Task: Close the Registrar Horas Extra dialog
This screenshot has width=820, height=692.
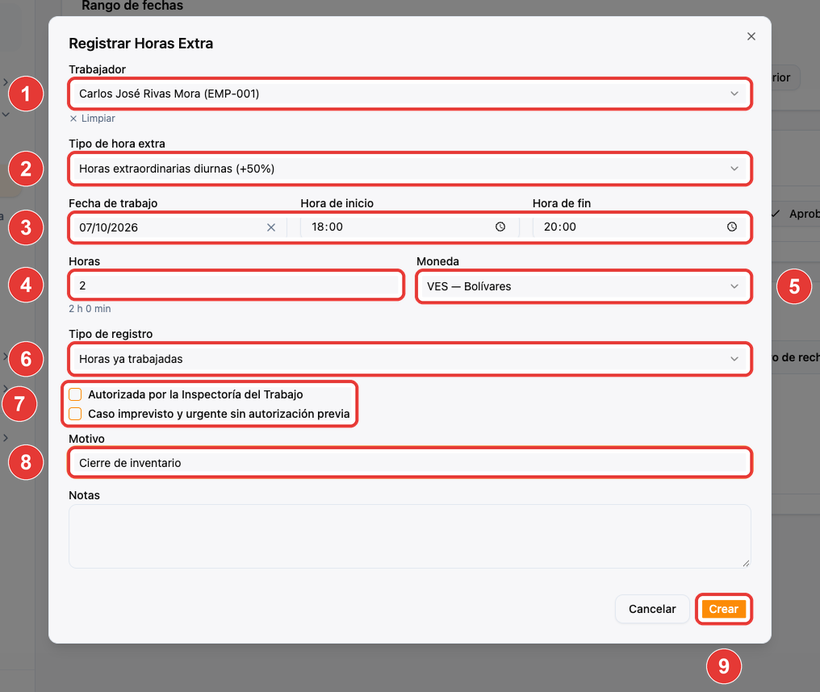Action: (751, 36)
